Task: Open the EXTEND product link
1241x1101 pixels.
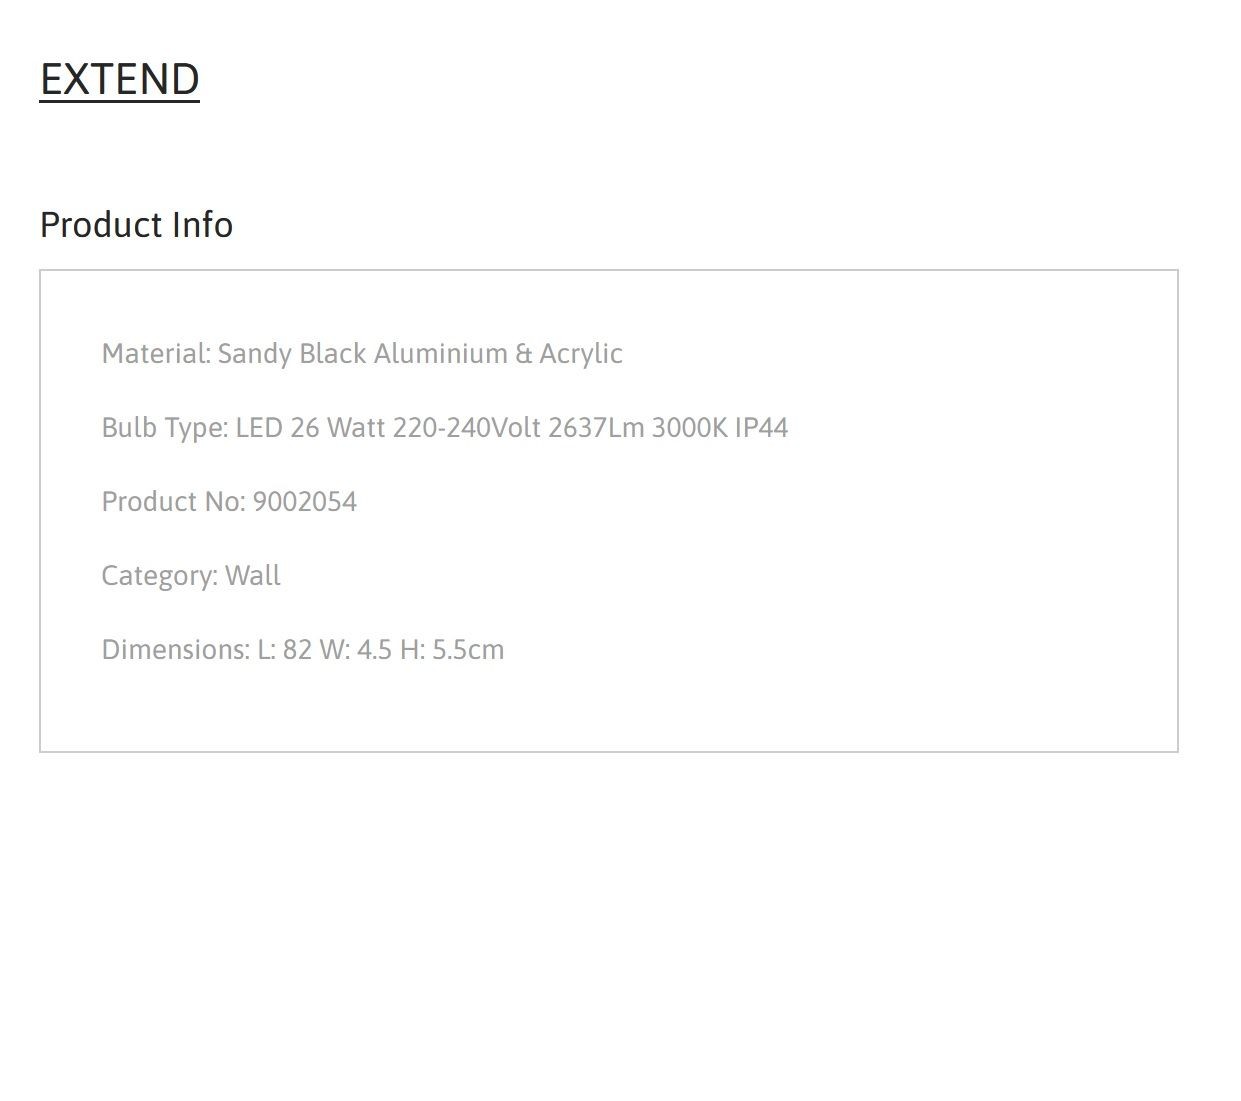Action: (x=119, y=79)
